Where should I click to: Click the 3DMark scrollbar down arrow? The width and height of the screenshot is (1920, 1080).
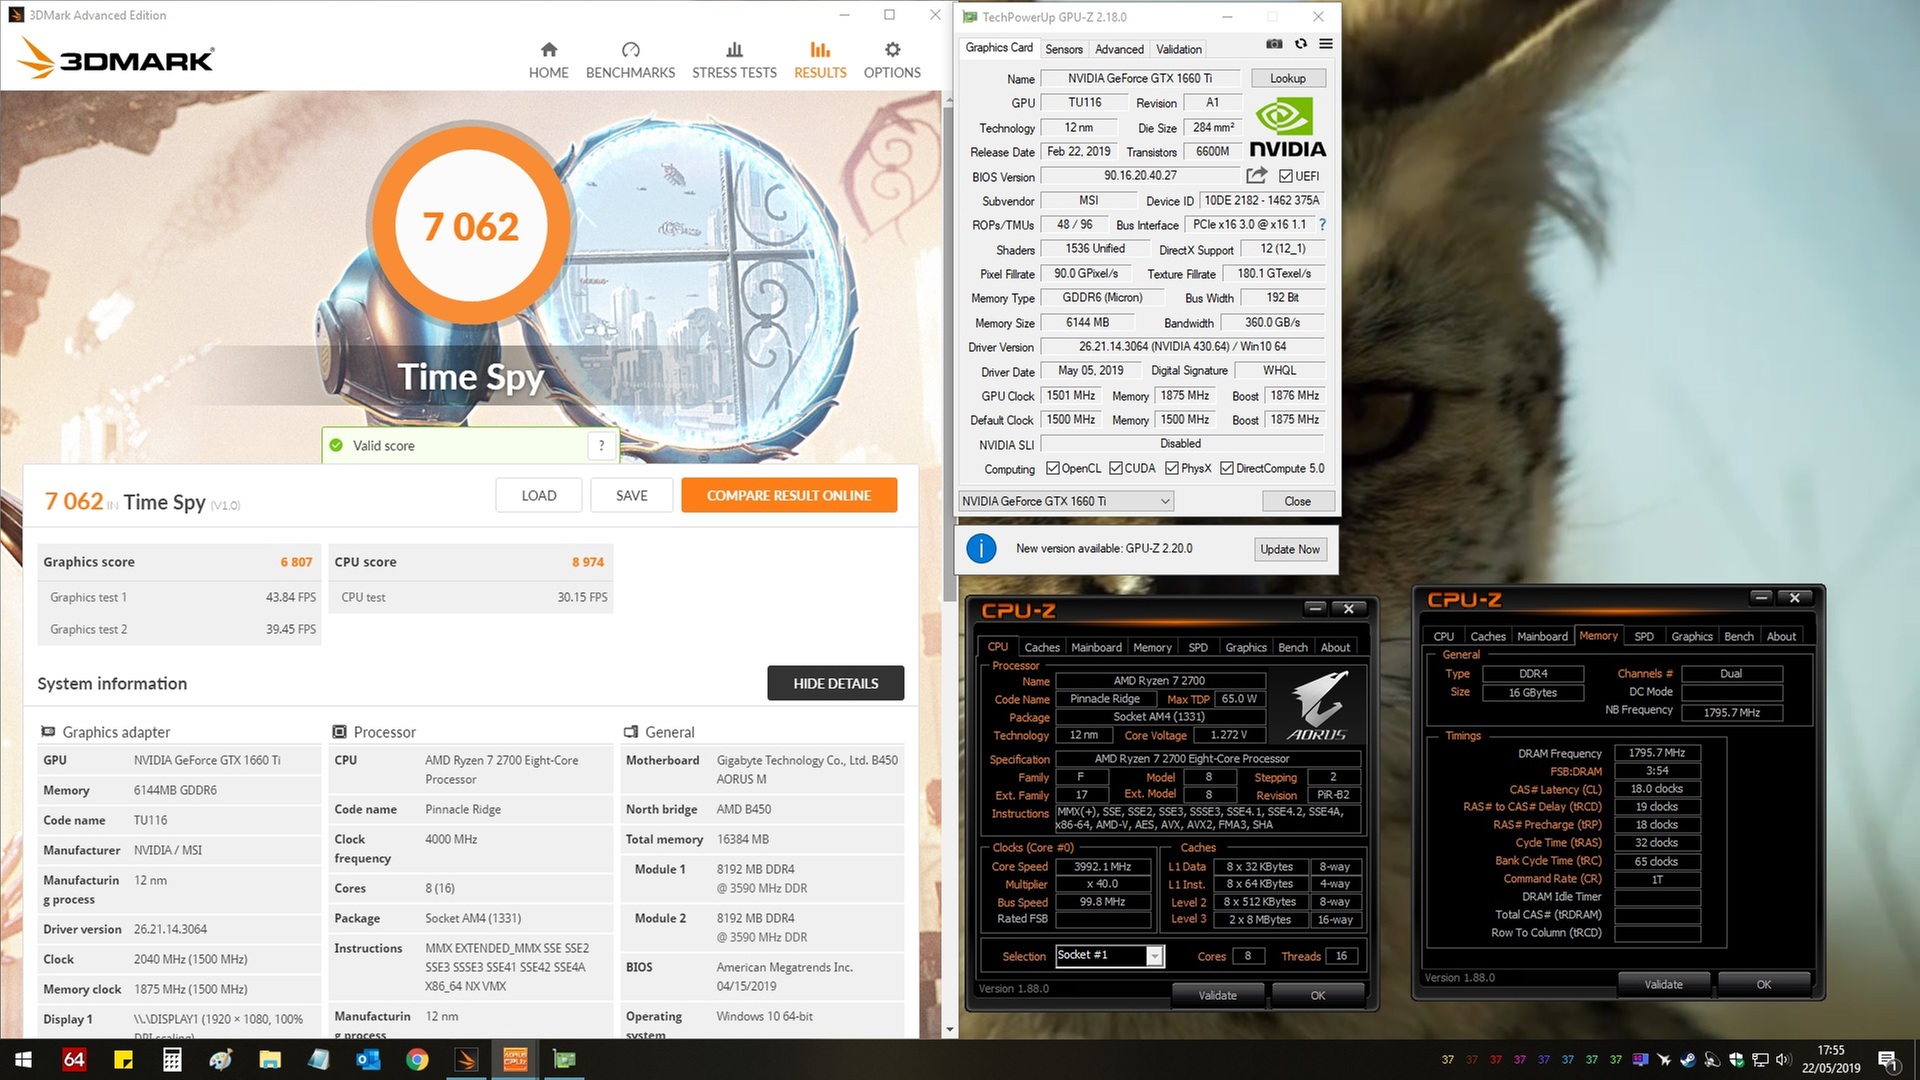coord(949,1029)
